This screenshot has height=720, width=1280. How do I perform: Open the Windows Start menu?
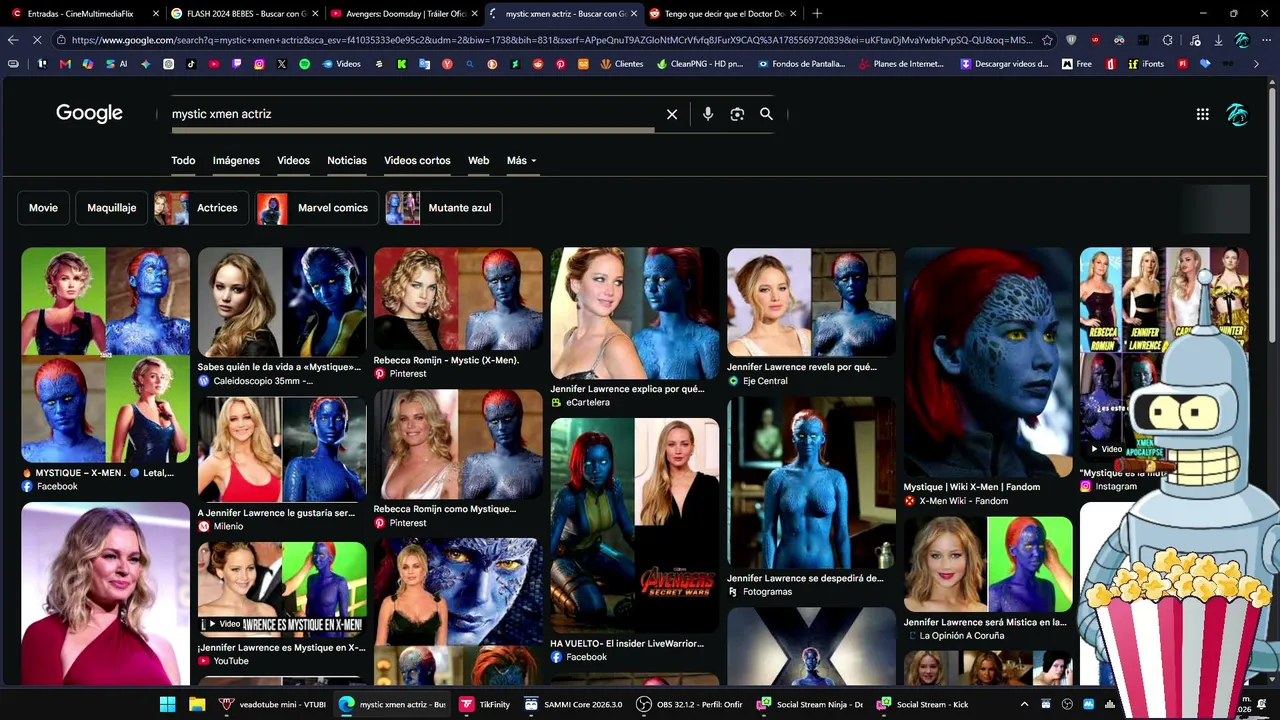[167, 704]
